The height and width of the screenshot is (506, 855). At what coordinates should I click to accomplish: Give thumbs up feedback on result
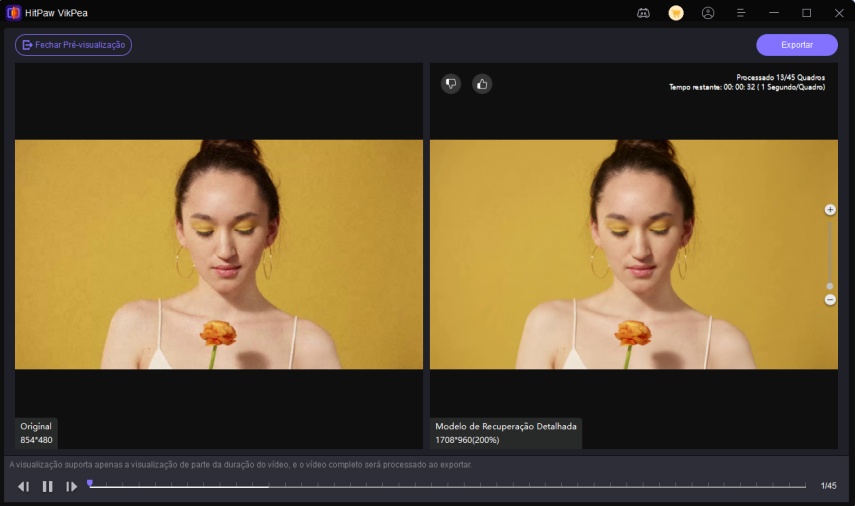point(482,84)
